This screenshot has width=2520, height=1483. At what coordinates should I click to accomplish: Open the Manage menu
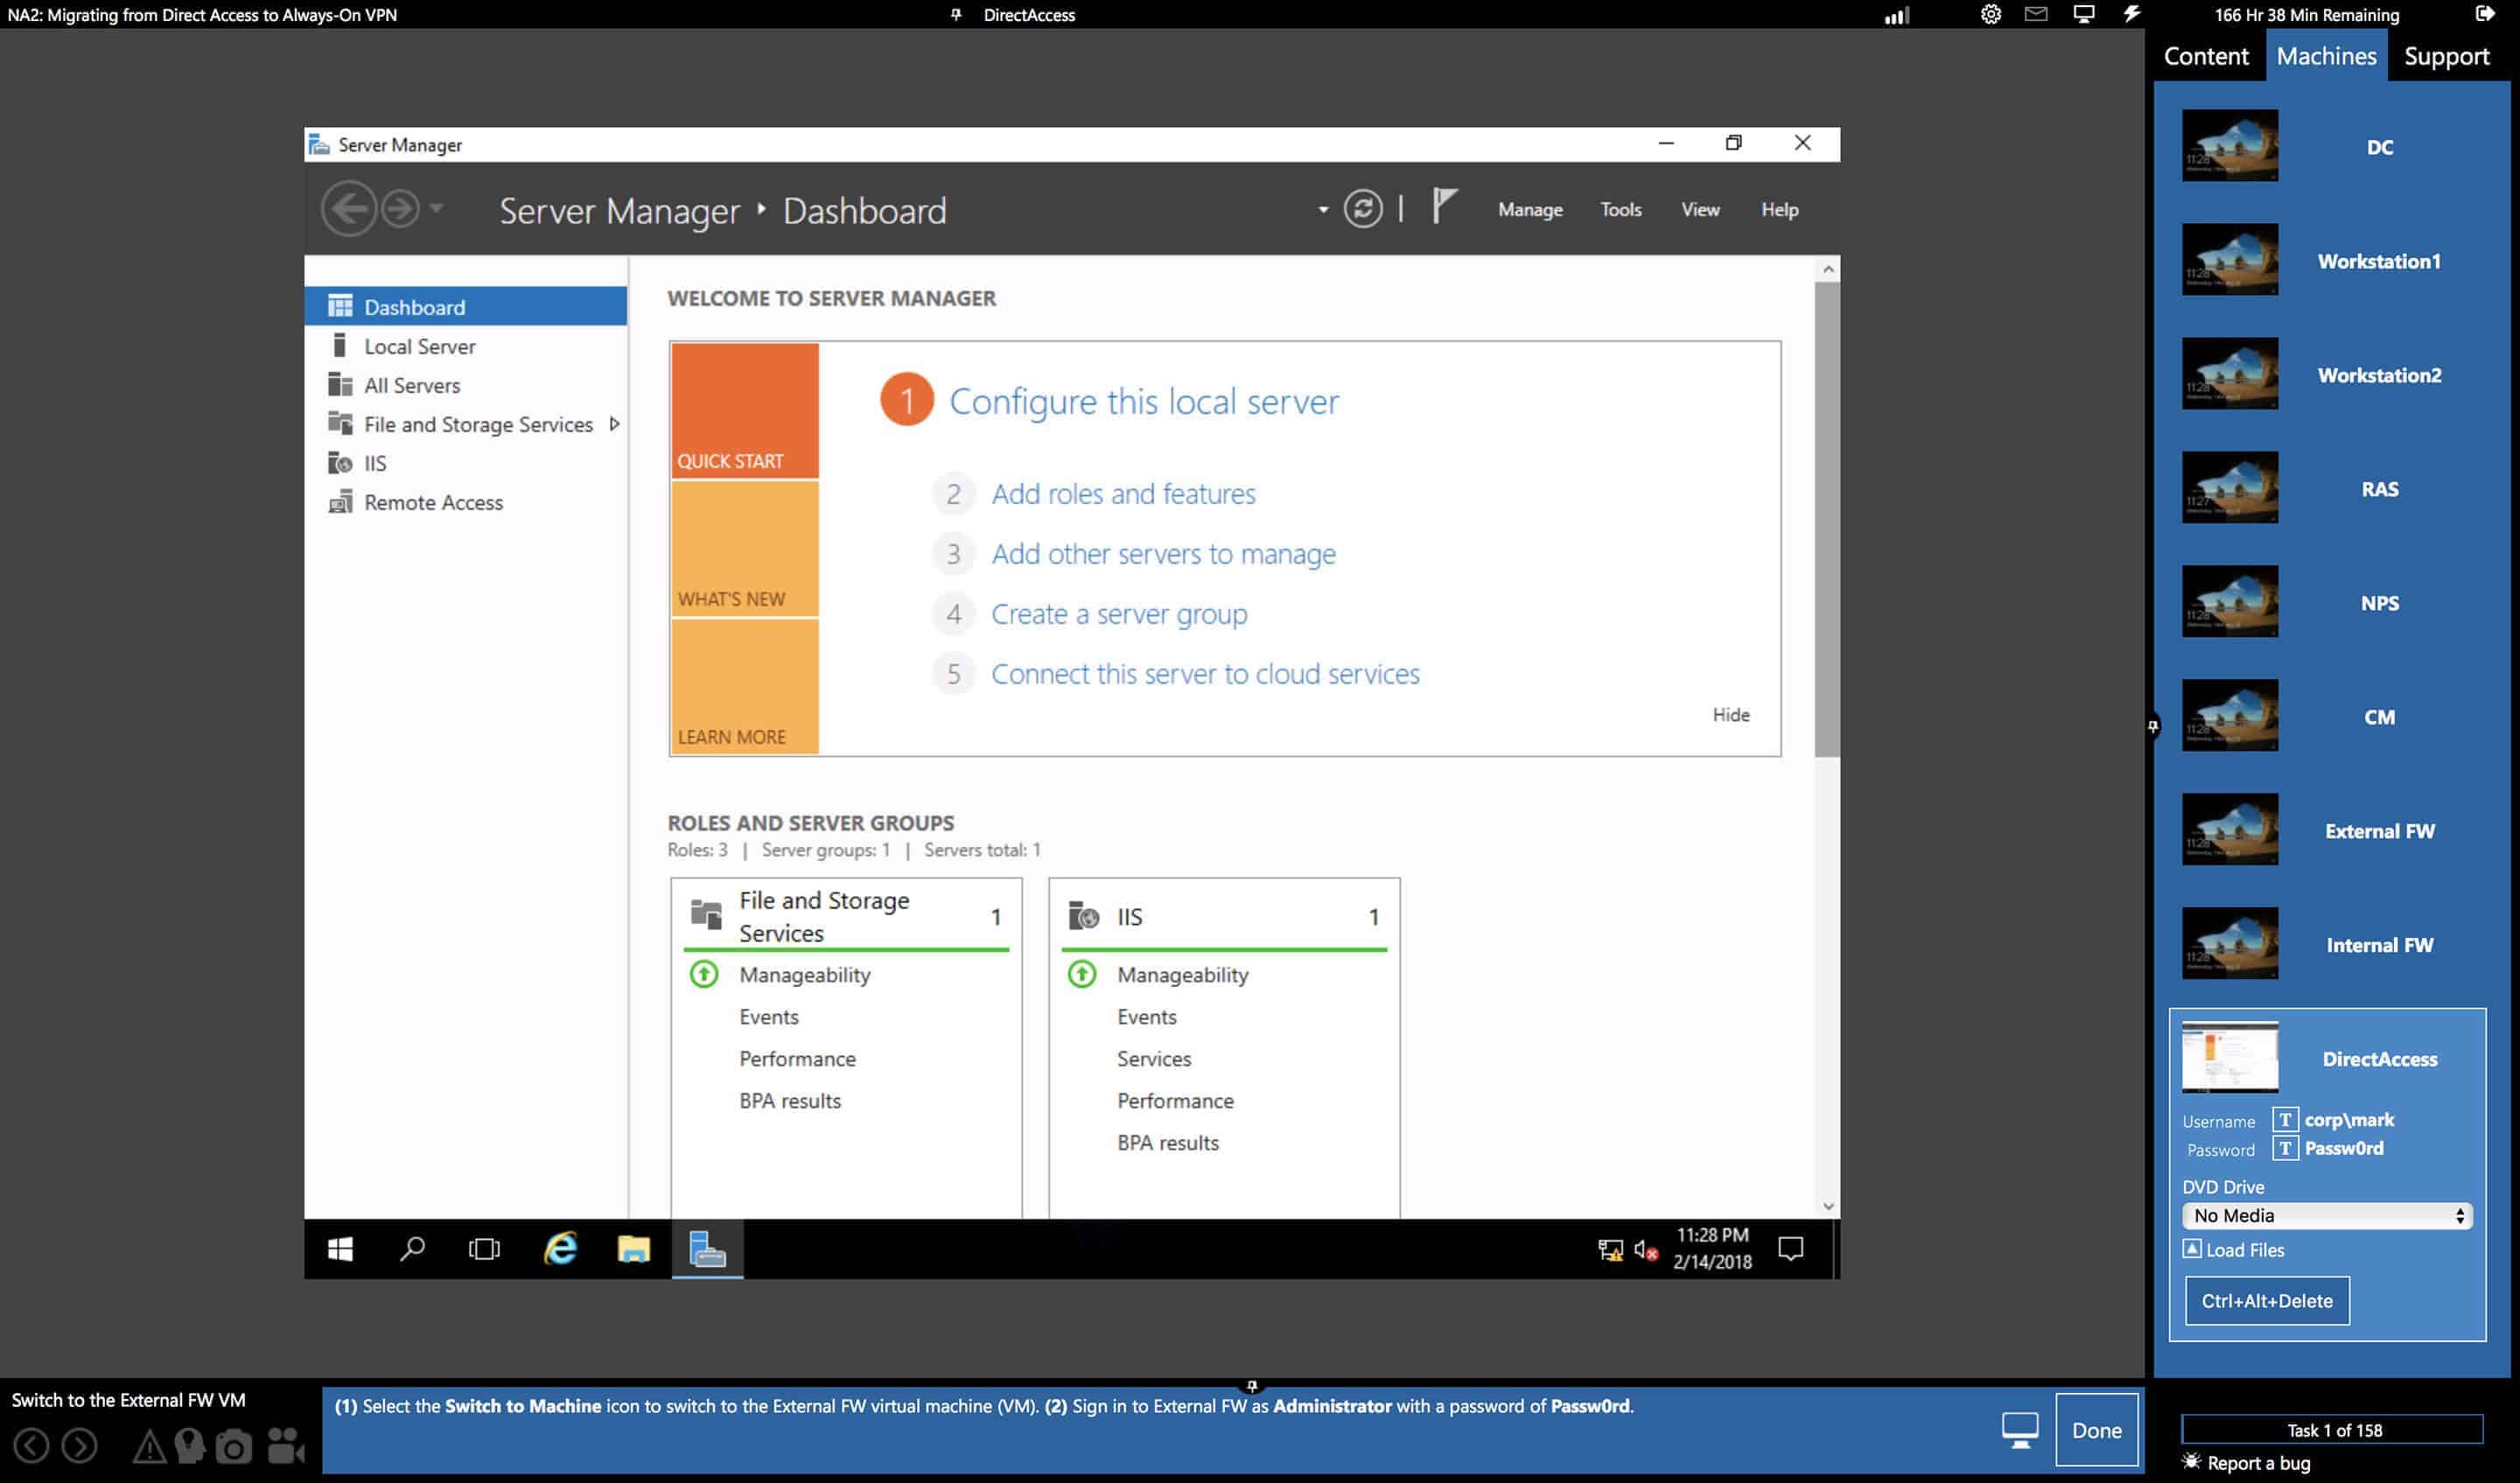click(1530, 209)
